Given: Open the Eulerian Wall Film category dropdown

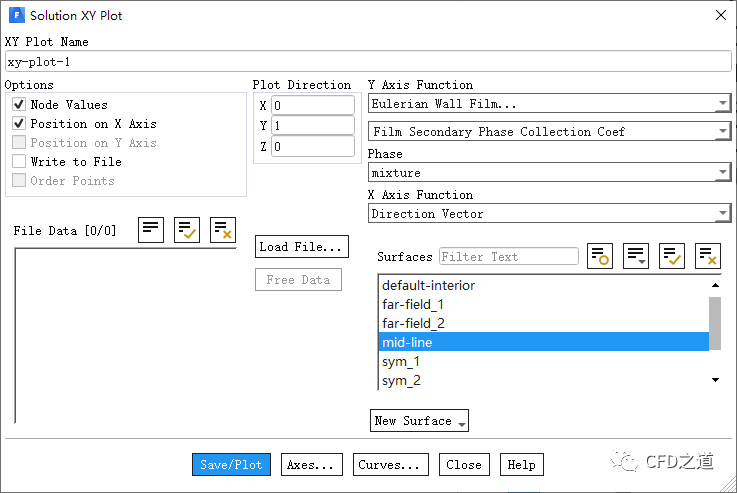Looking at the screenshot, I should point(549,104).
